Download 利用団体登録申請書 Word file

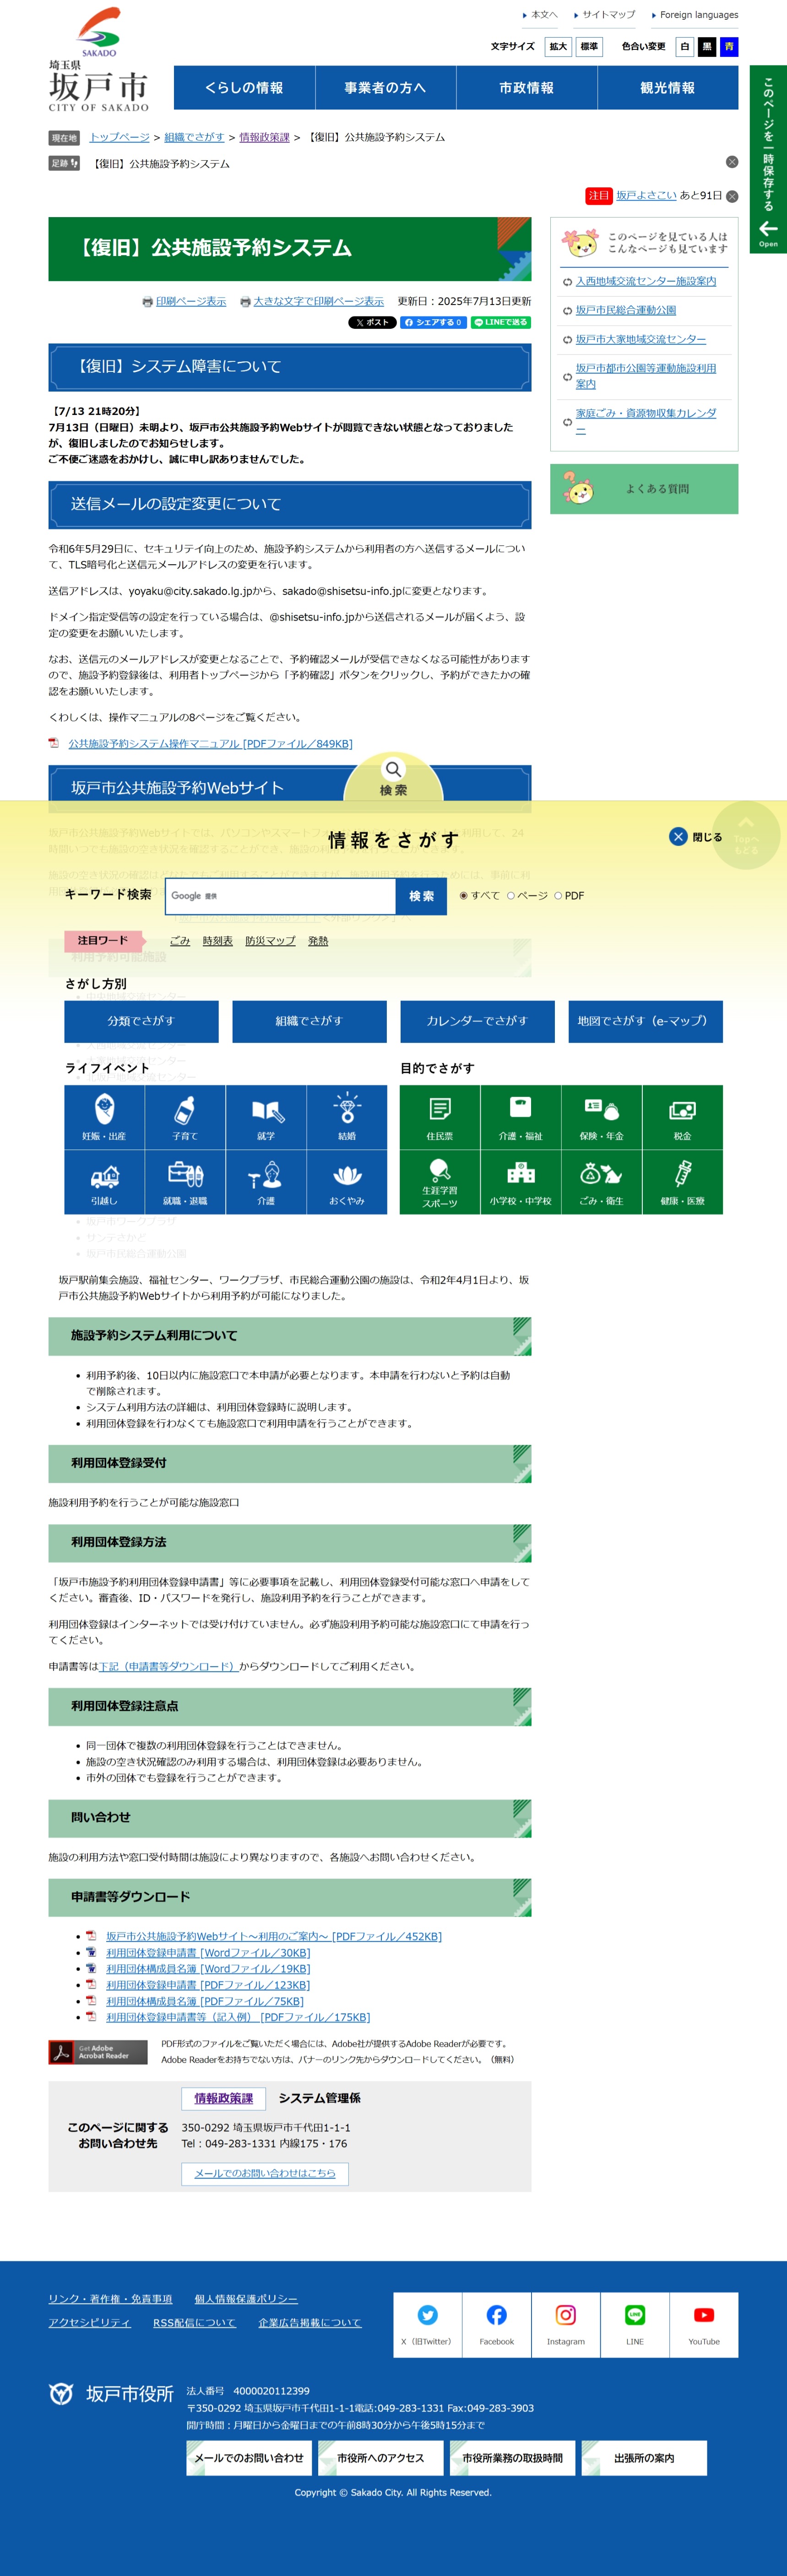pyautogui.click(x=208, y=1953)
